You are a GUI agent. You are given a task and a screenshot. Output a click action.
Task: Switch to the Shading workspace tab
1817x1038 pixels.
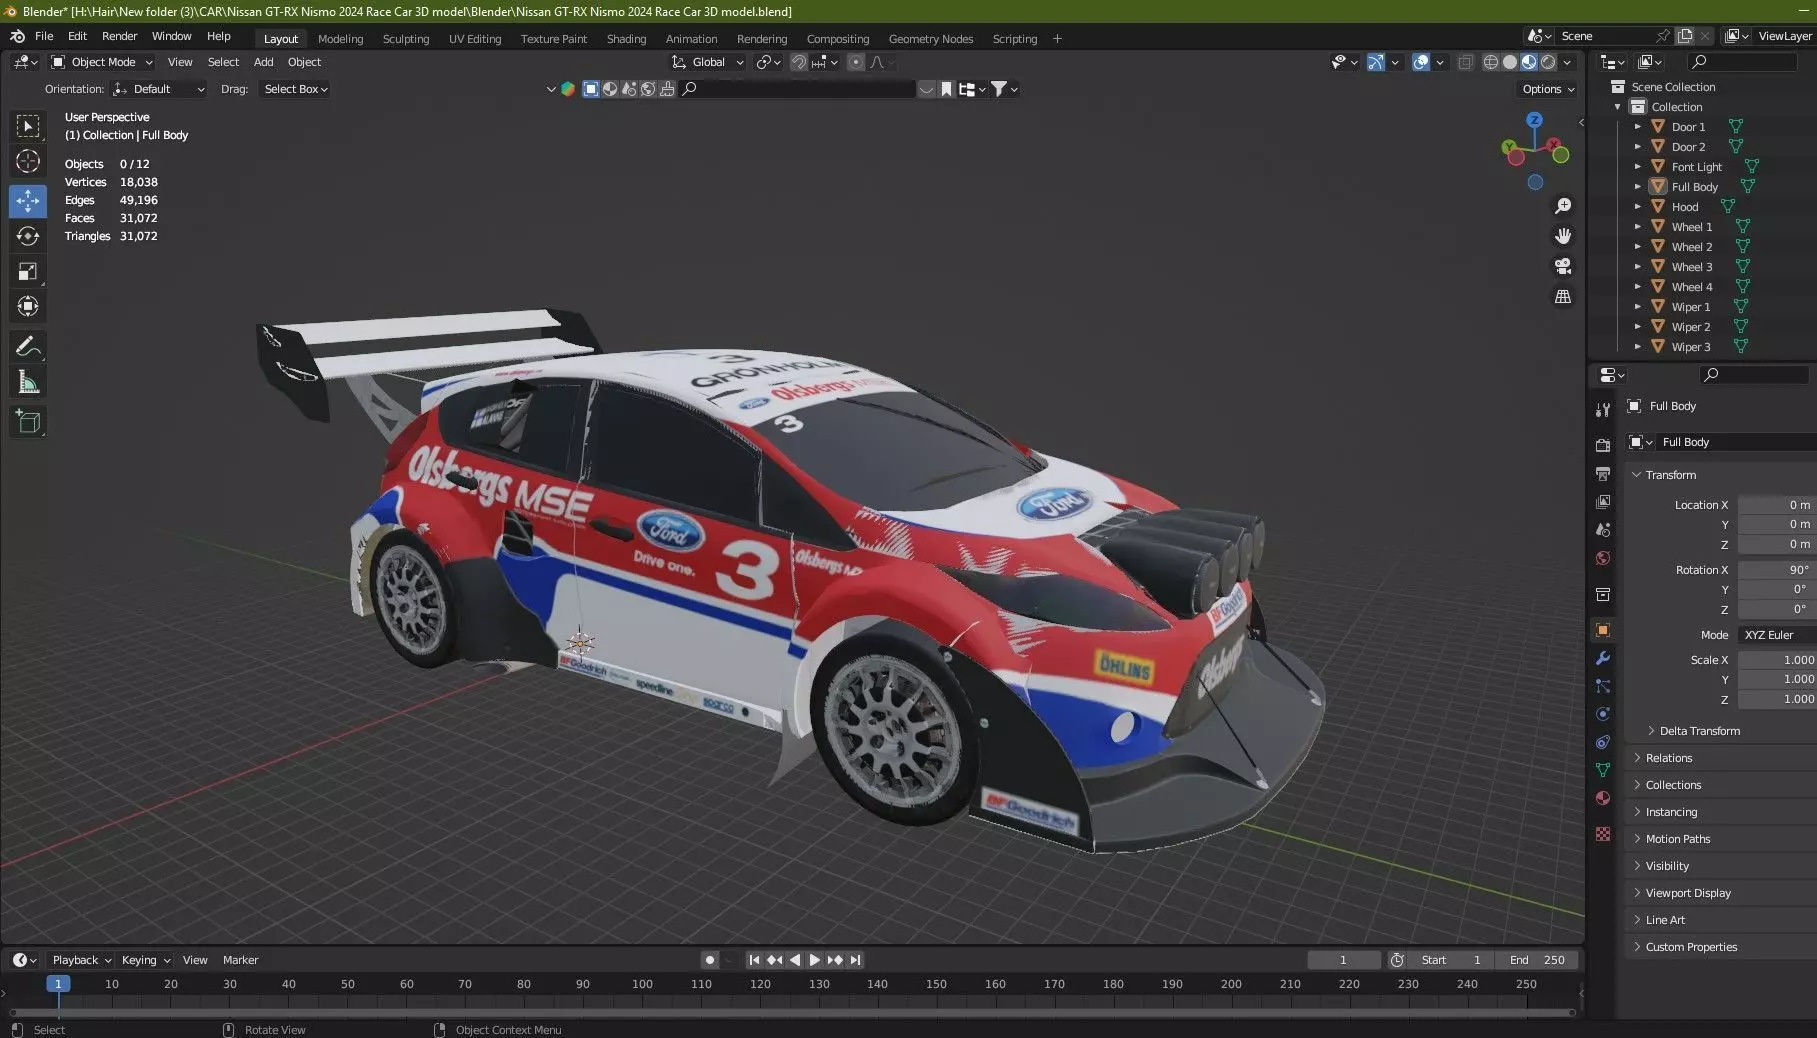pos(626,39)
